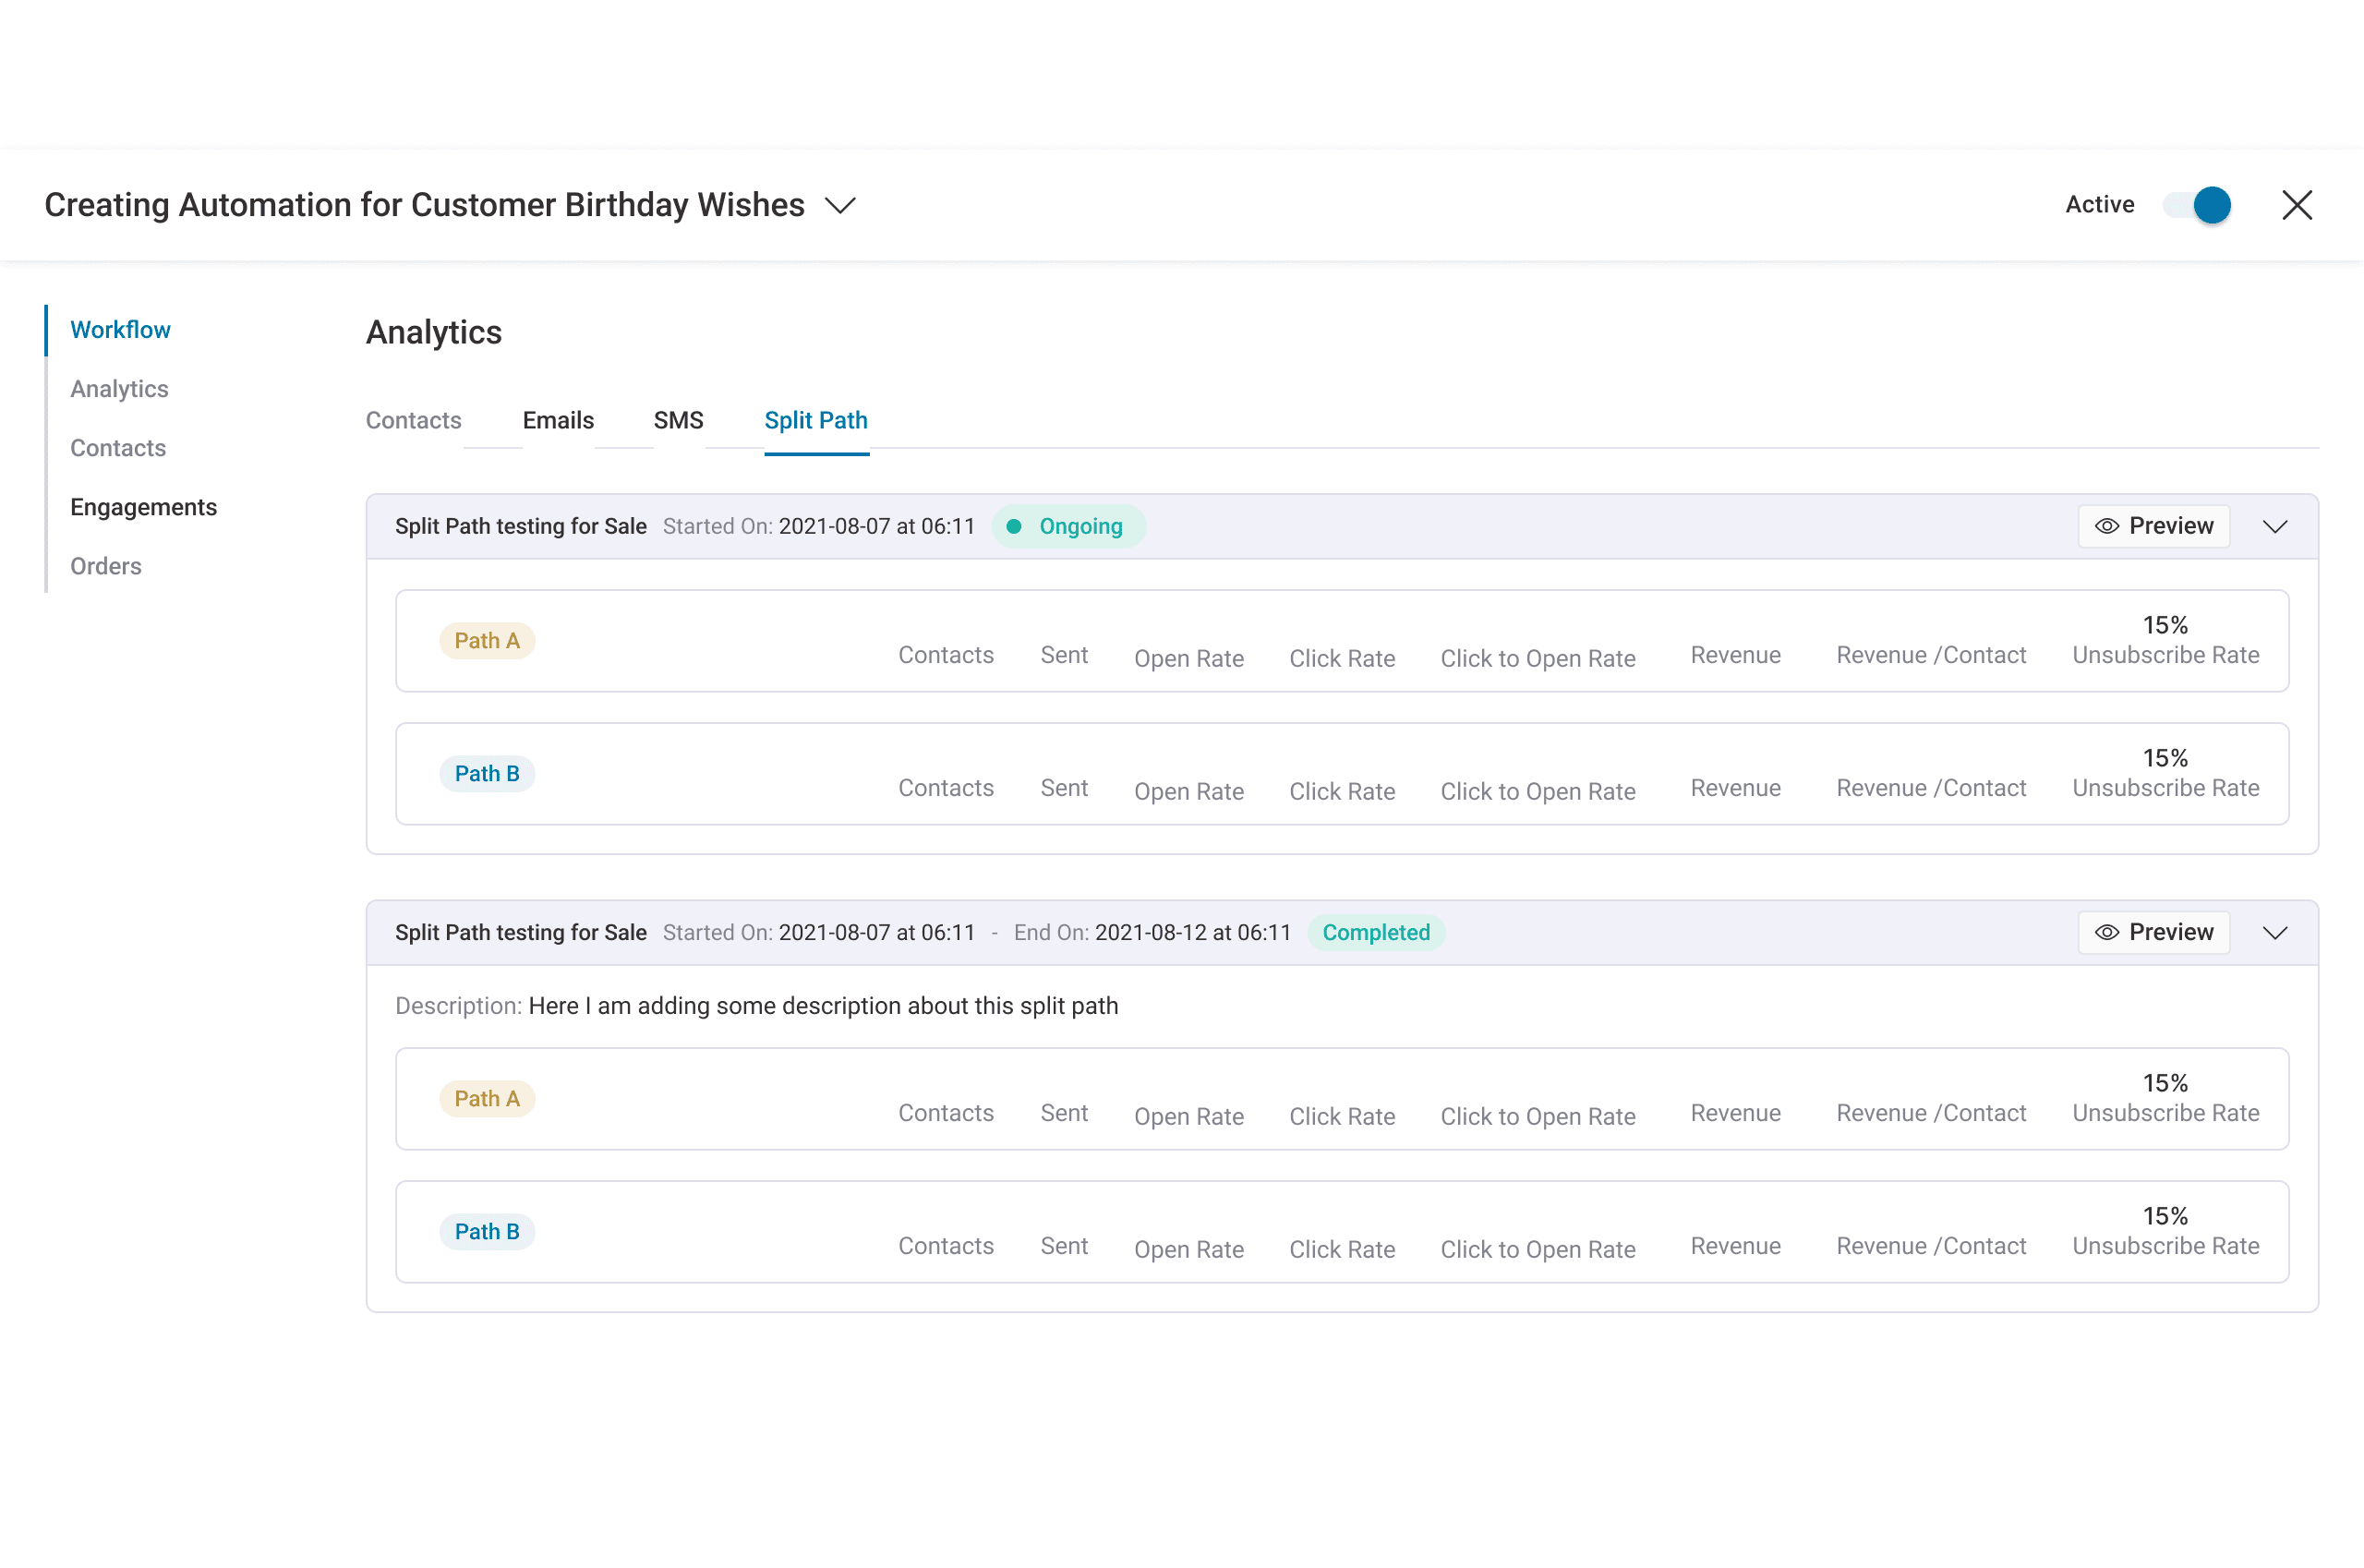Image resolution: width=2364 pixels, height=1568 pixels.
Task: Preview the Completed split path test
Action: pyautogui.click(x=2153, y=932)
